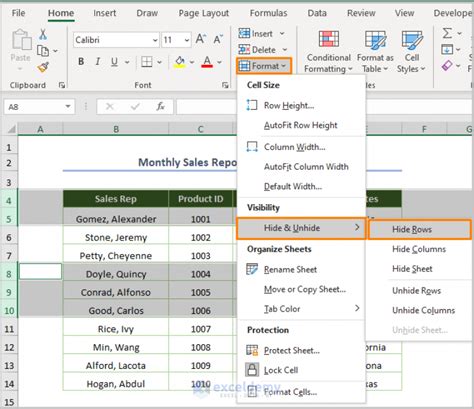Click the Insert Function fx icon
This screenshot has width=474, height=409.
160,107
